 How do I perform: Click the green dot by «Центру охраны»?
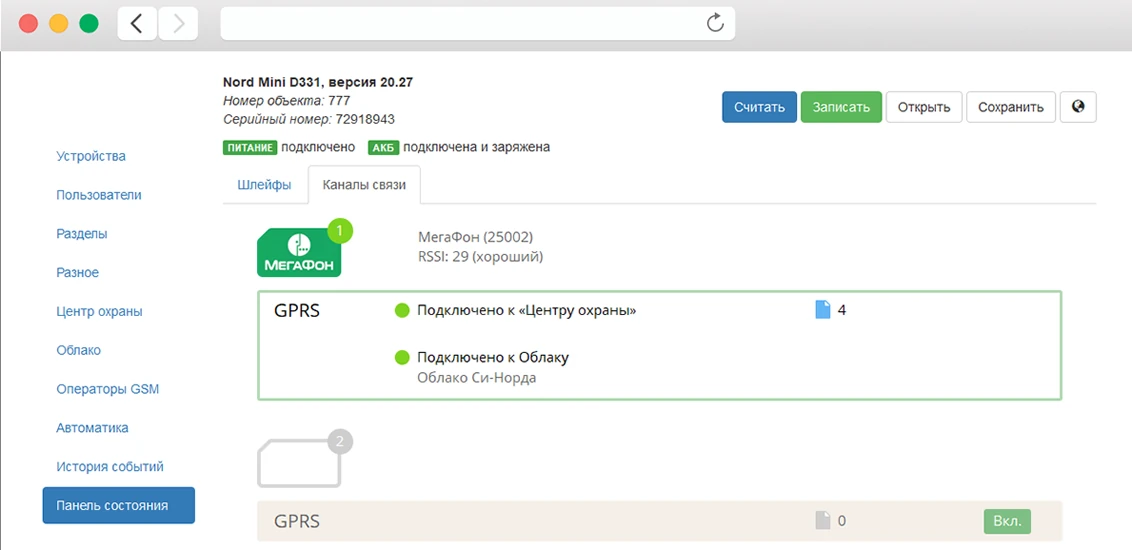pos(403,310)
